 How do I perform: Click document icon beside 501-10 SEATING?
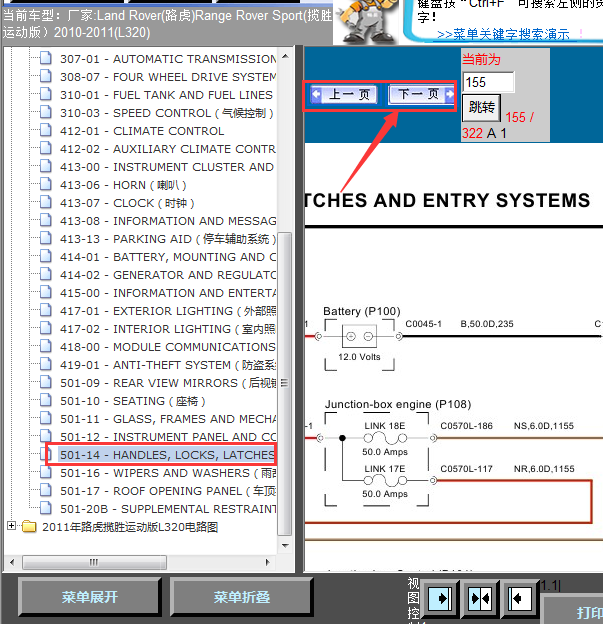click(46, 400)
